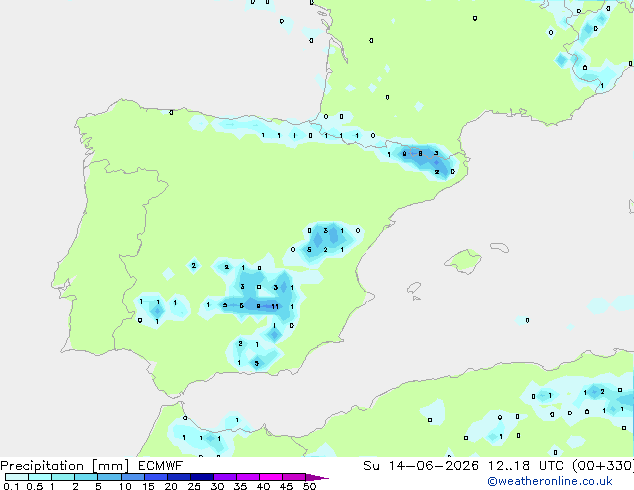
Task: Choose the 5–10 mm legend color box
Action: point(109,477)
